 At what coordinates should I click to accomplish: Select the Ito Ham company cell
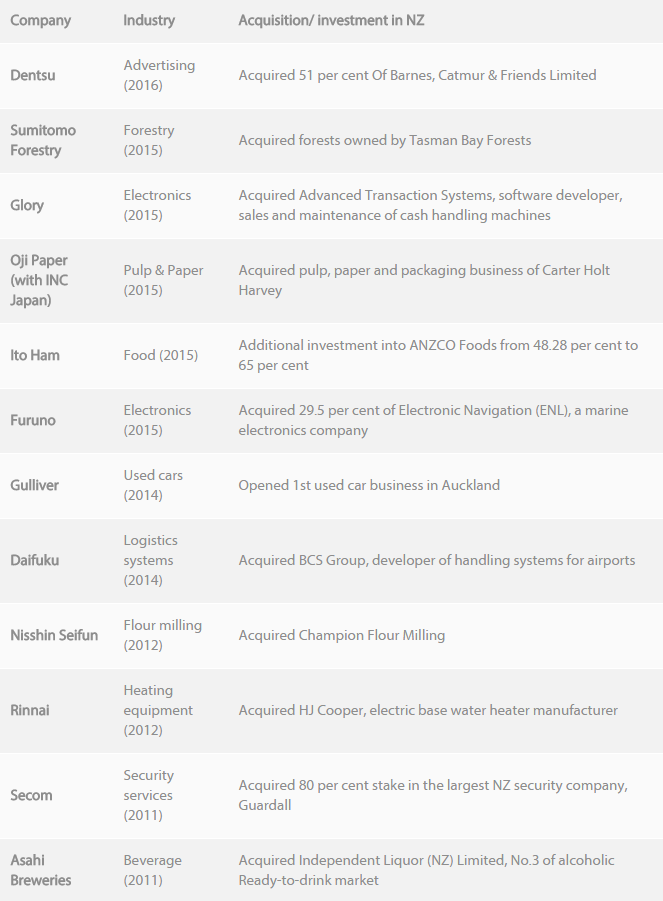[34, 355]
